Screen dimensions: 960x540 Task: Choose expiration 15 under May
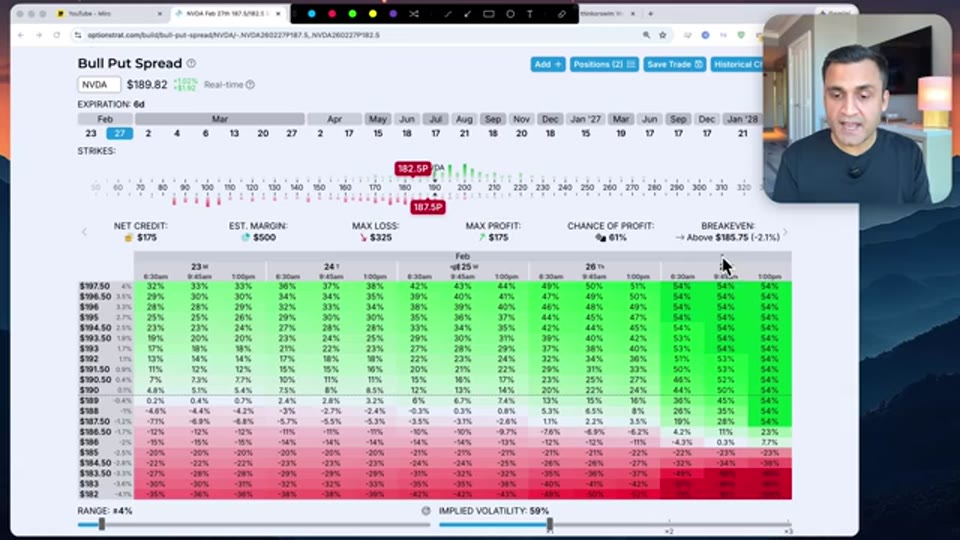point(378,133)
